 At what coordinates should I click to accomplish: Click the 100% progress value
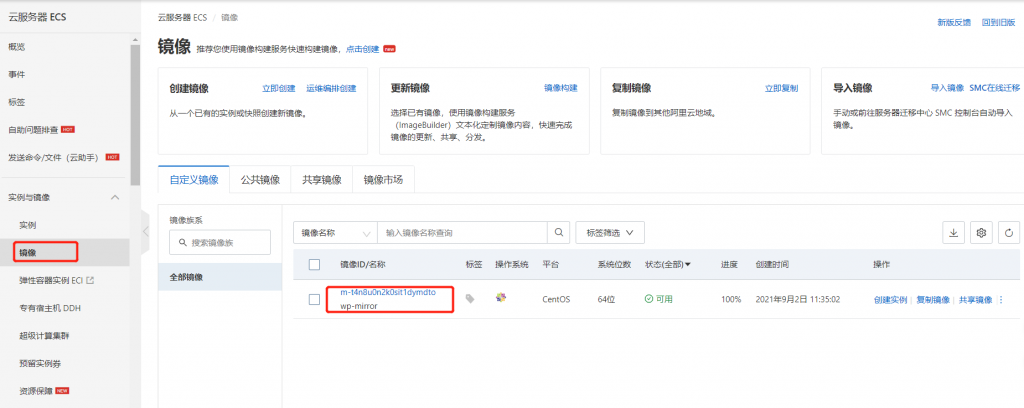point(731,299)
